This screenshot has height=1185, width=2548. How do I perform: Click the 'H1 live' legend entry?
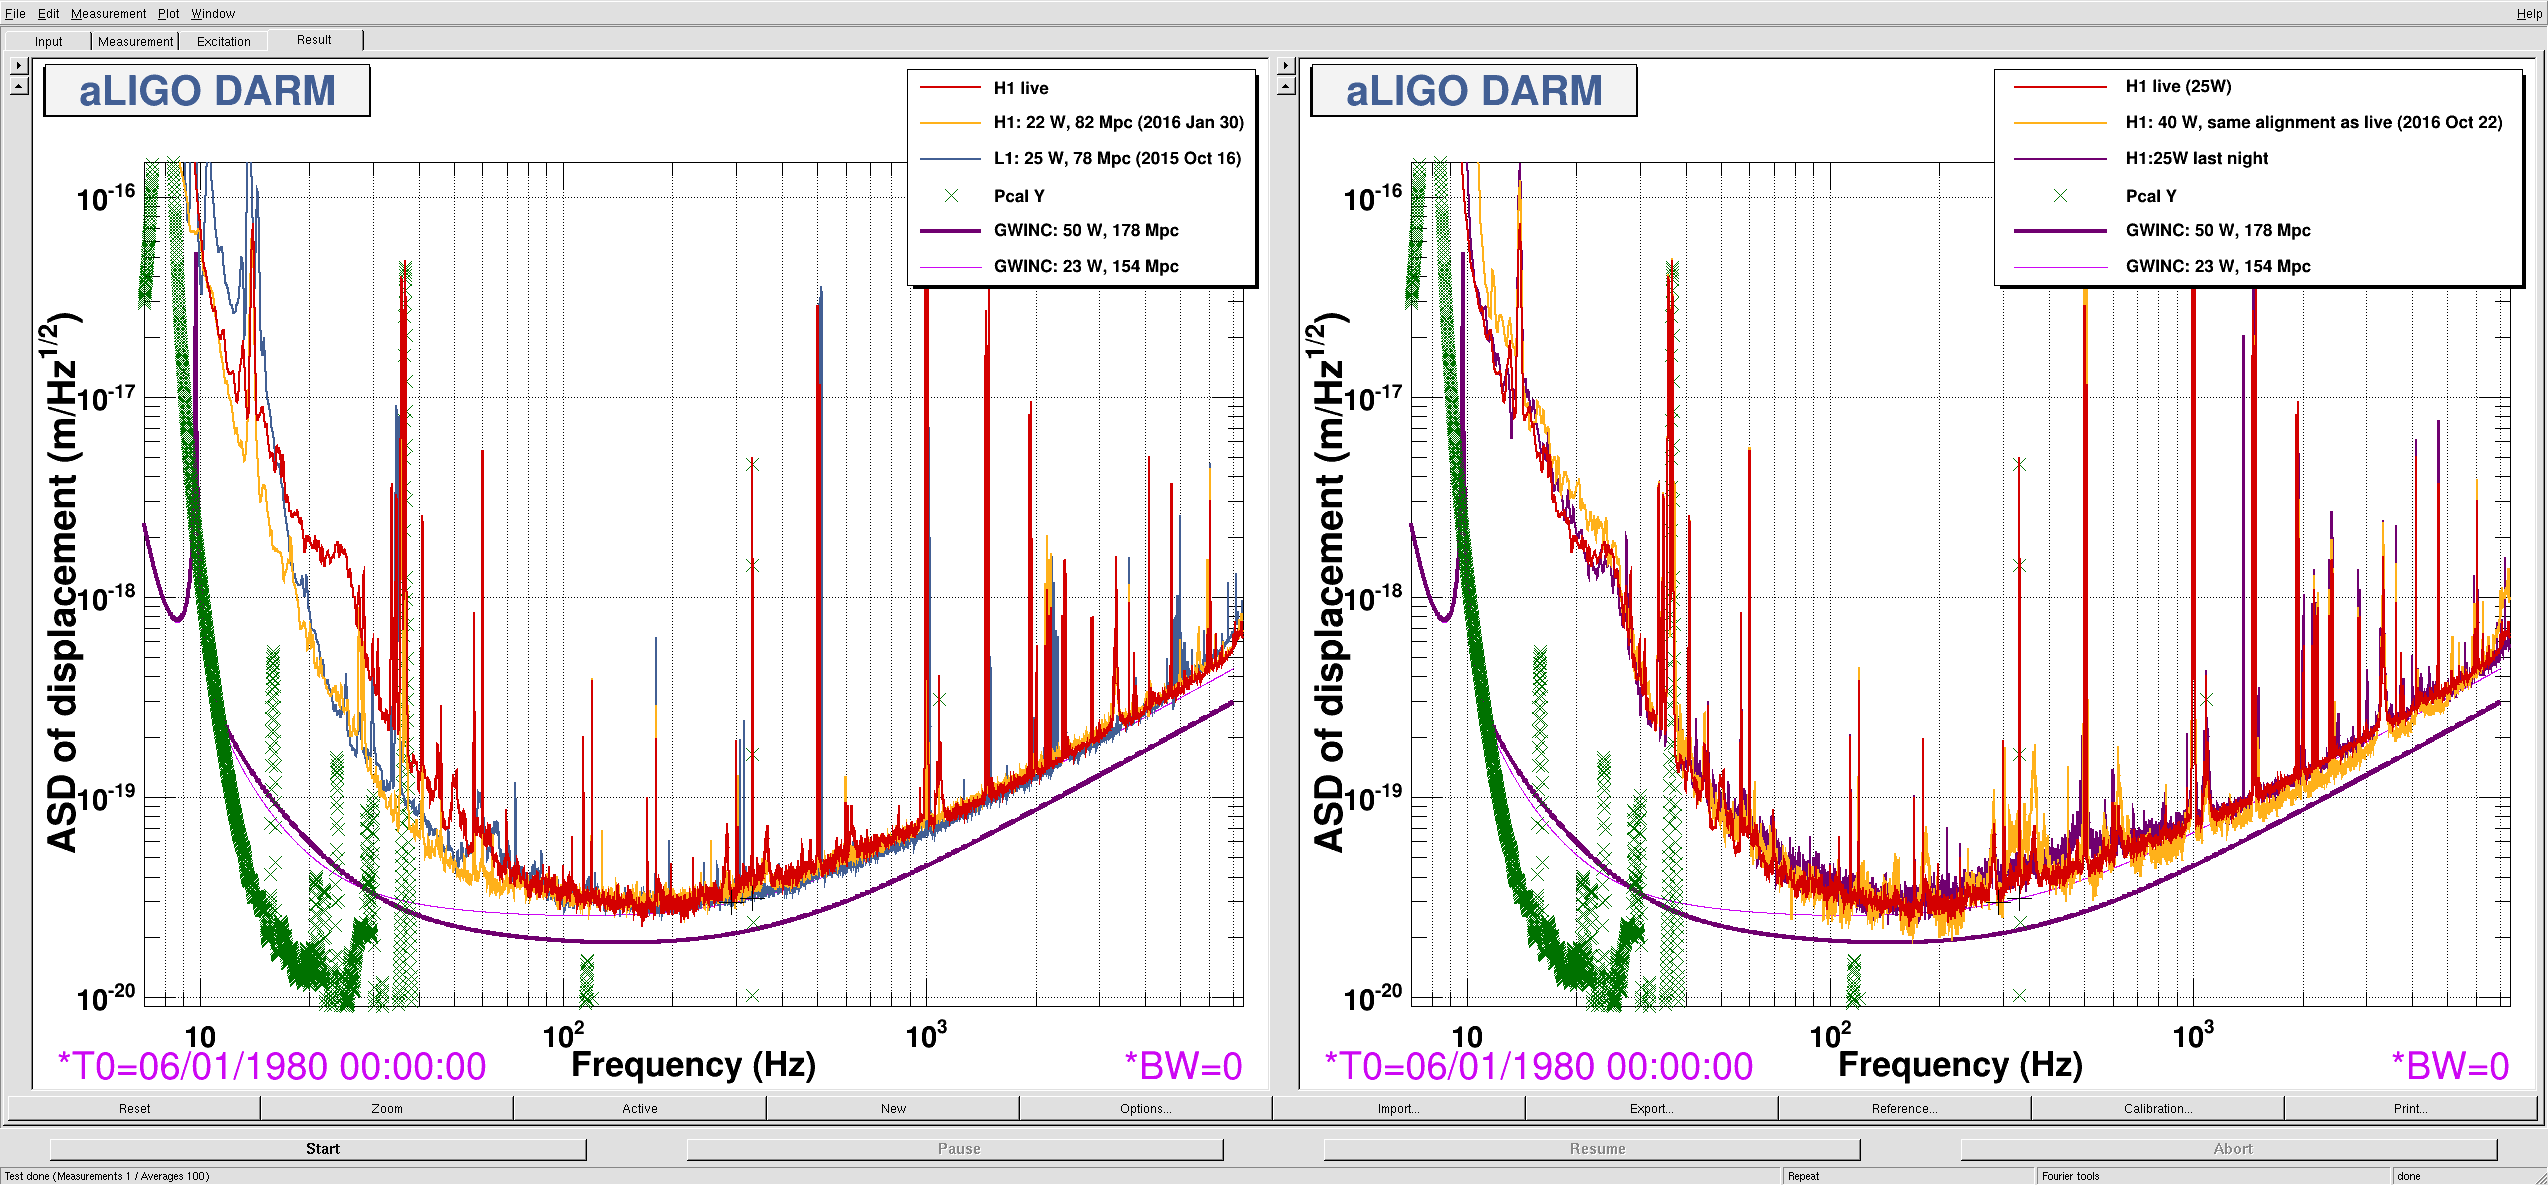click(x=1021, y=88)
